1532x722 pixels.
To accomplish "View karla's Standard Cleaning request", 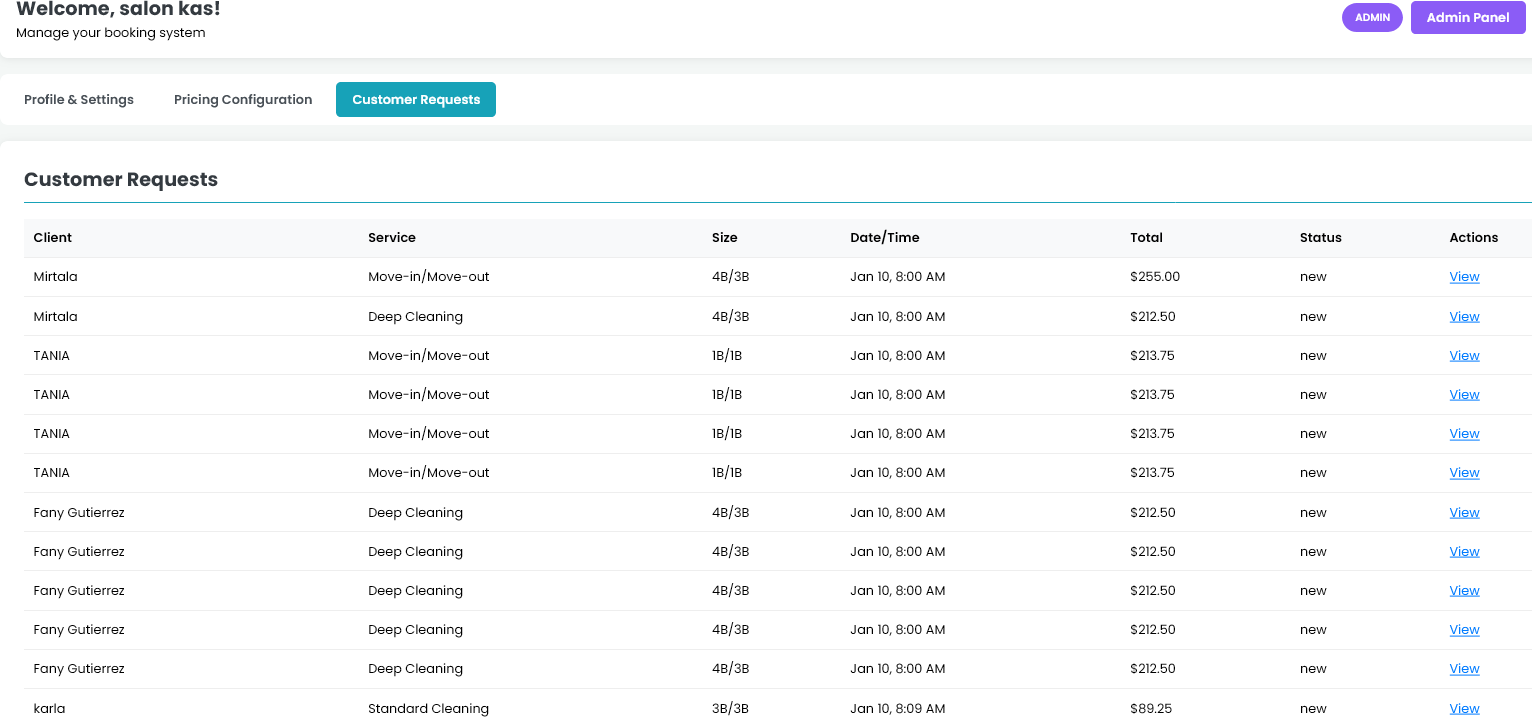I will tap(1464, 708).
